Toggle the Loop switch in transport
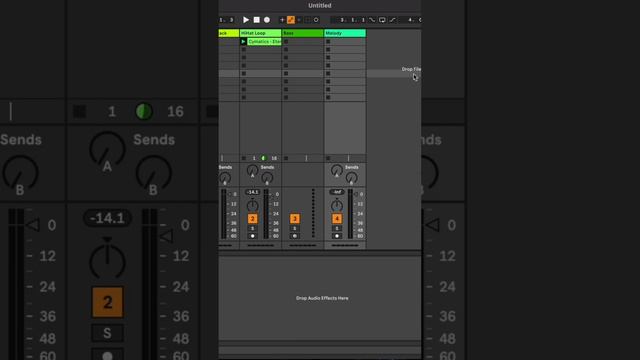The height and width of the screenshot is (360, 640). (x=382, y=20)
